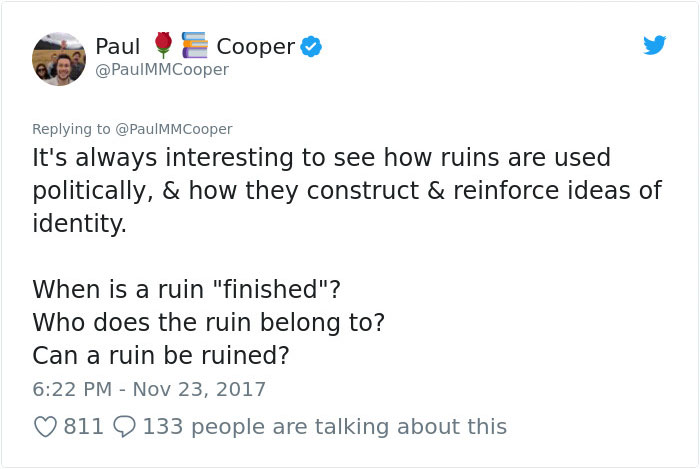Like the tweet with the heart icon

(x=45, y=427)
